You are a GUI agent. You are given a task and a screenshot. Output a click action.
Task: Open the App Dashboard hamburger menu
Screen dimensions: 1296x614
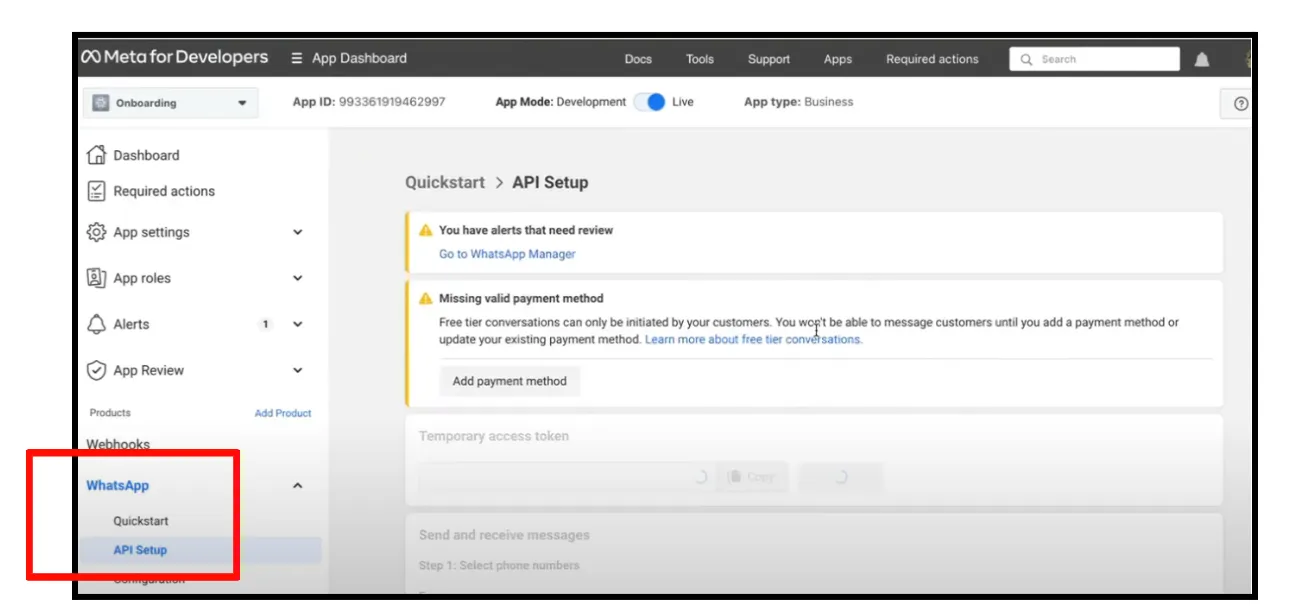[297, 58]
